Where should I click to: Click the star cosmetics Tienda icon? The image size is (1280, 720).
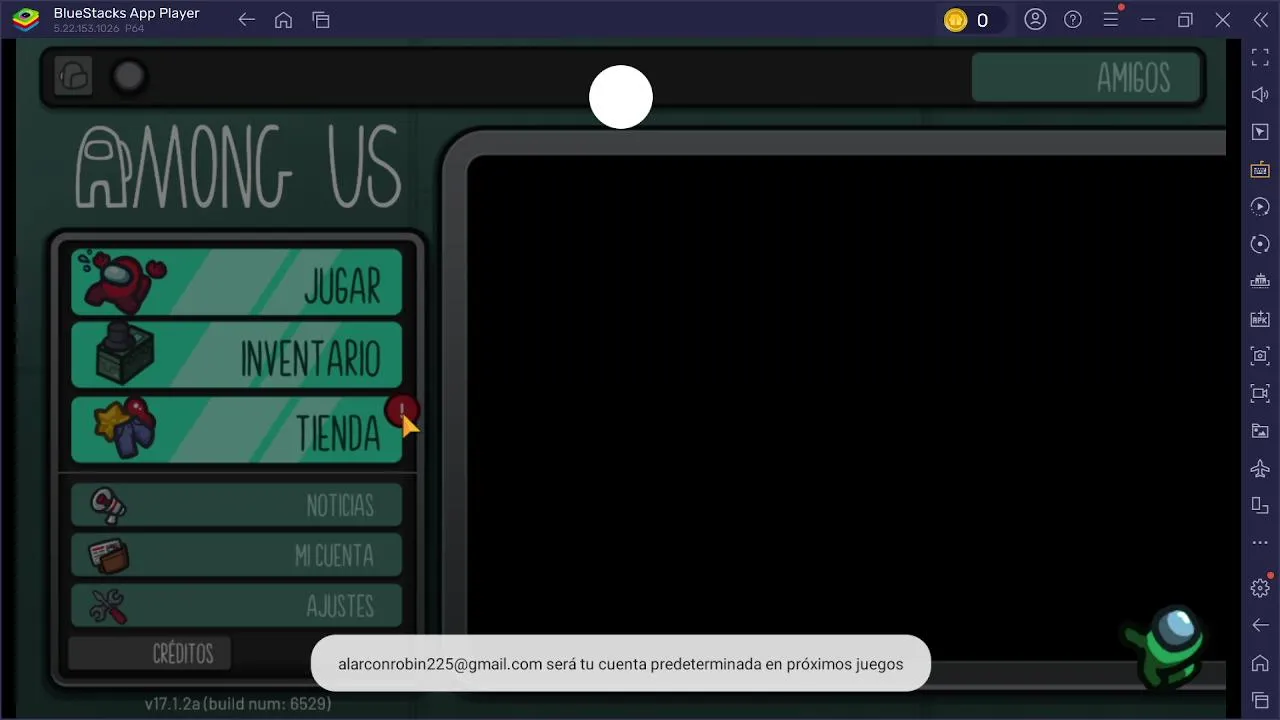(125, 428)
